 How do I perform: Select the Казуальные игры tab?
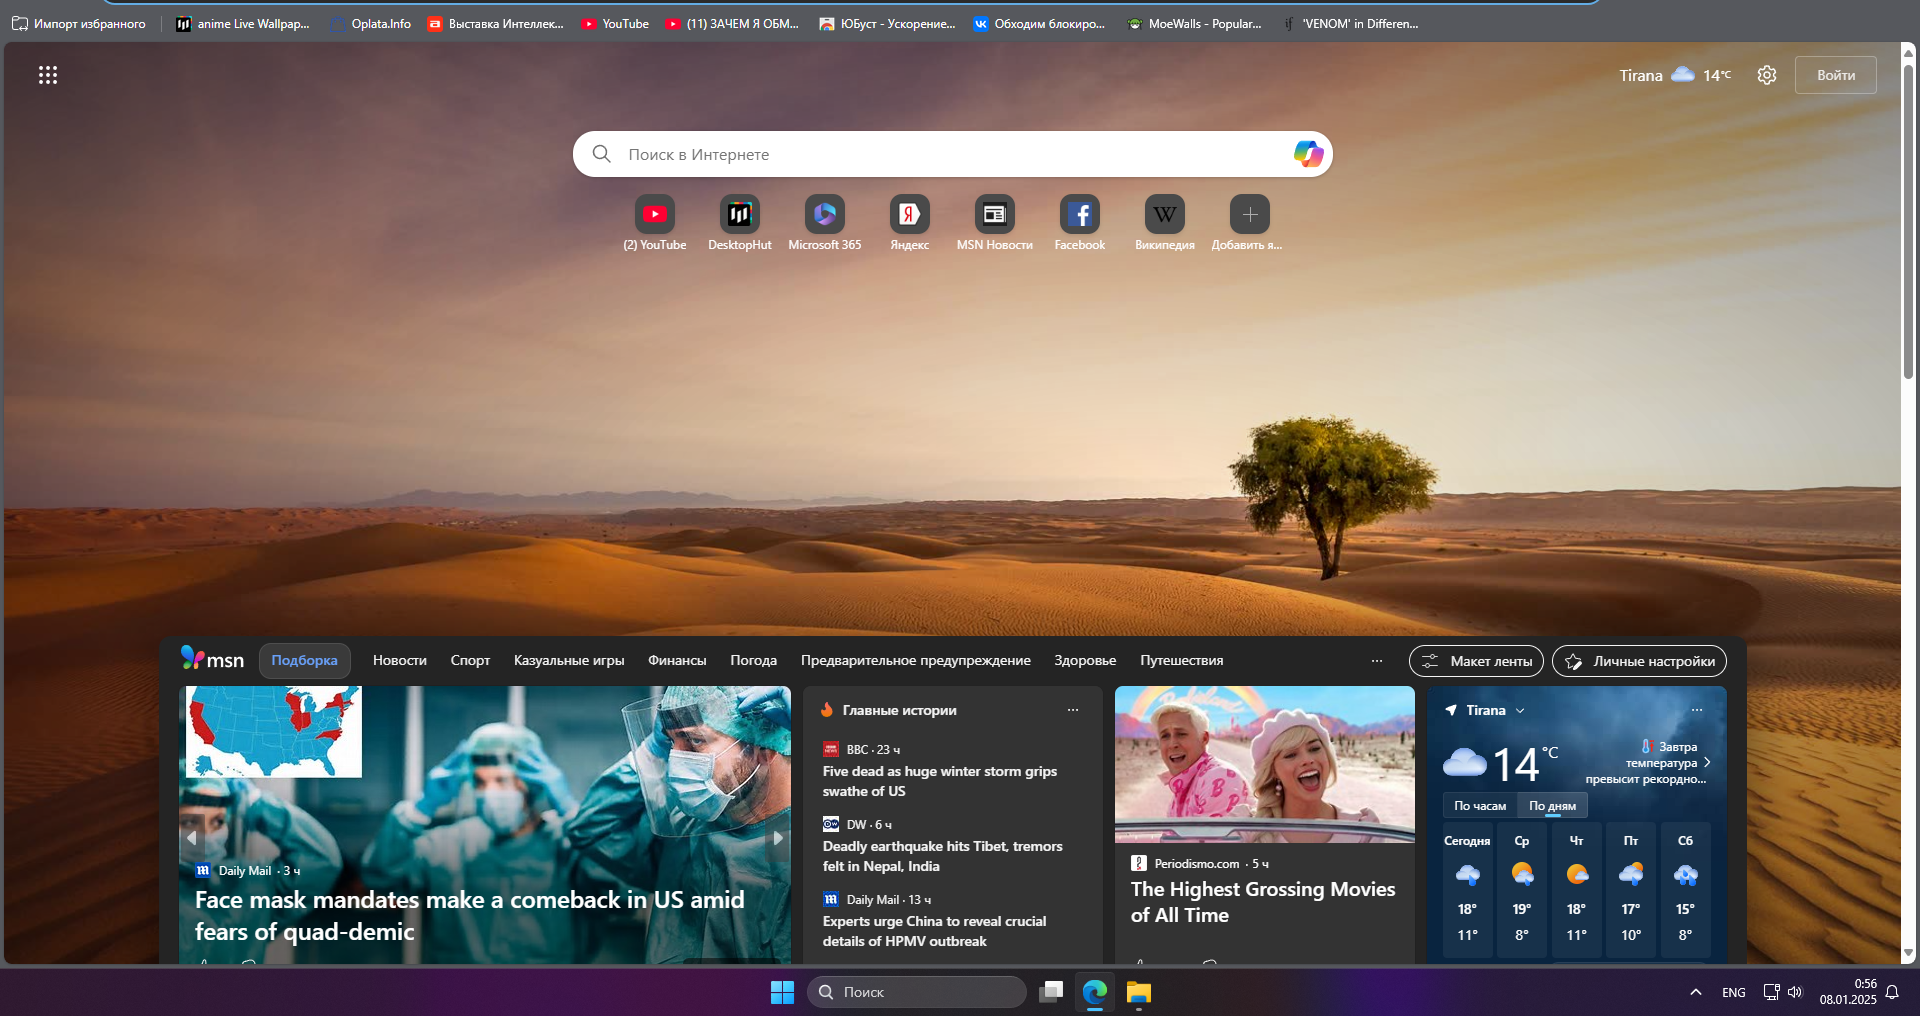(x=569, y=661)
